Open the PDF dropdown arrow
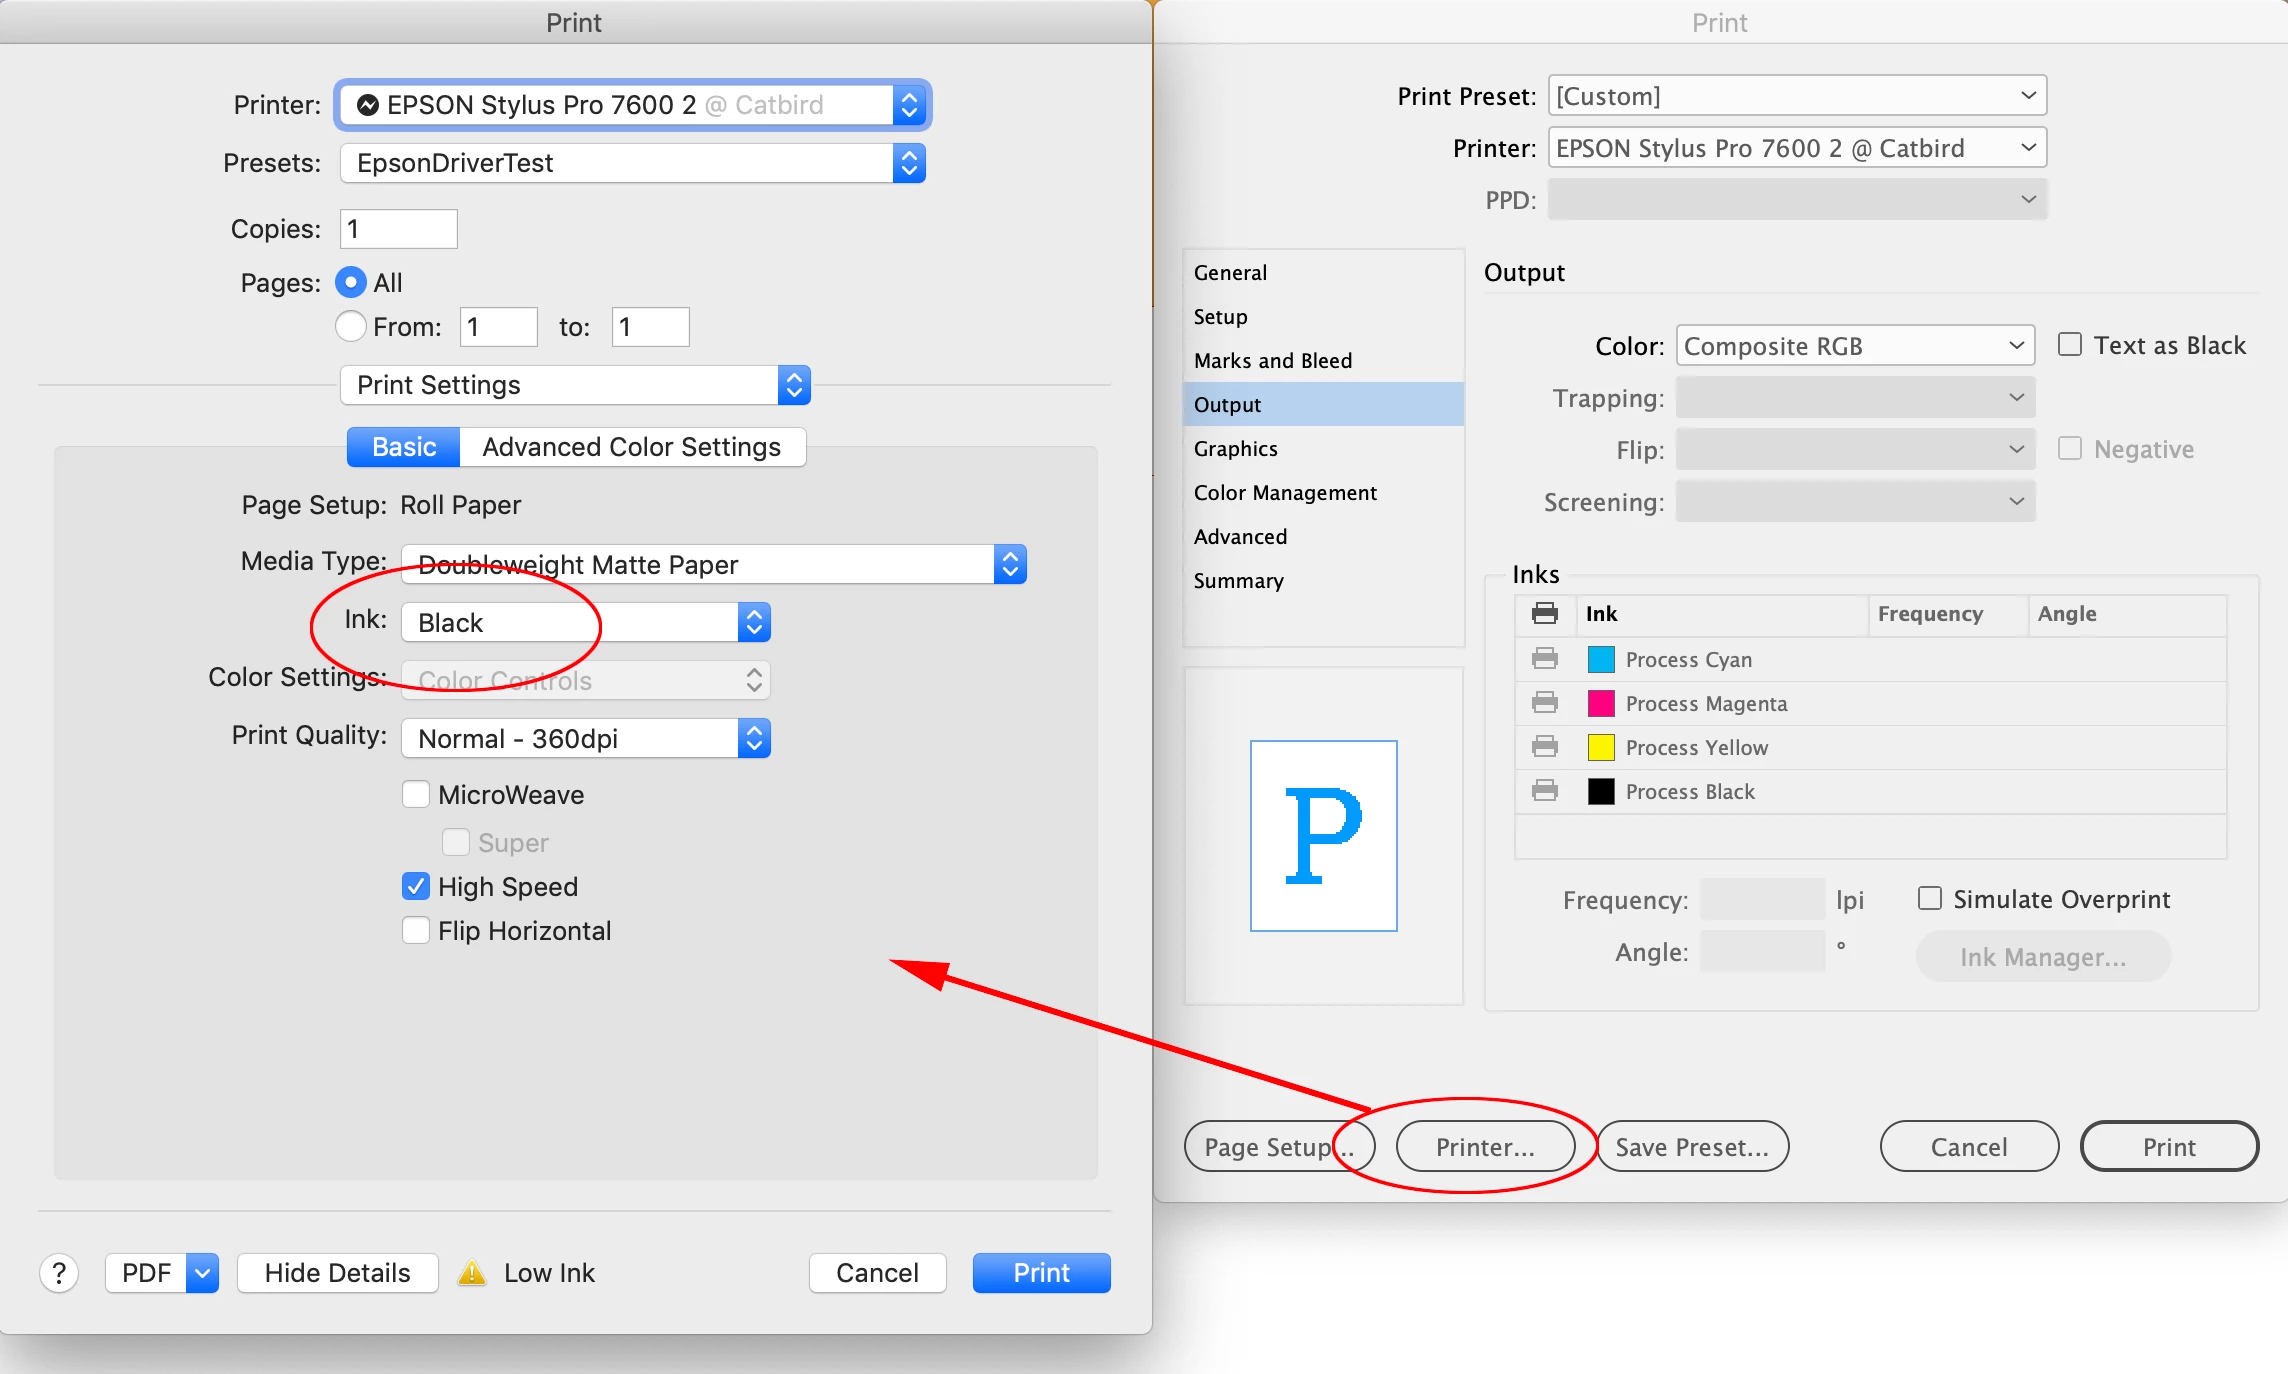 pyautogui.click(x=202, y=1273)
